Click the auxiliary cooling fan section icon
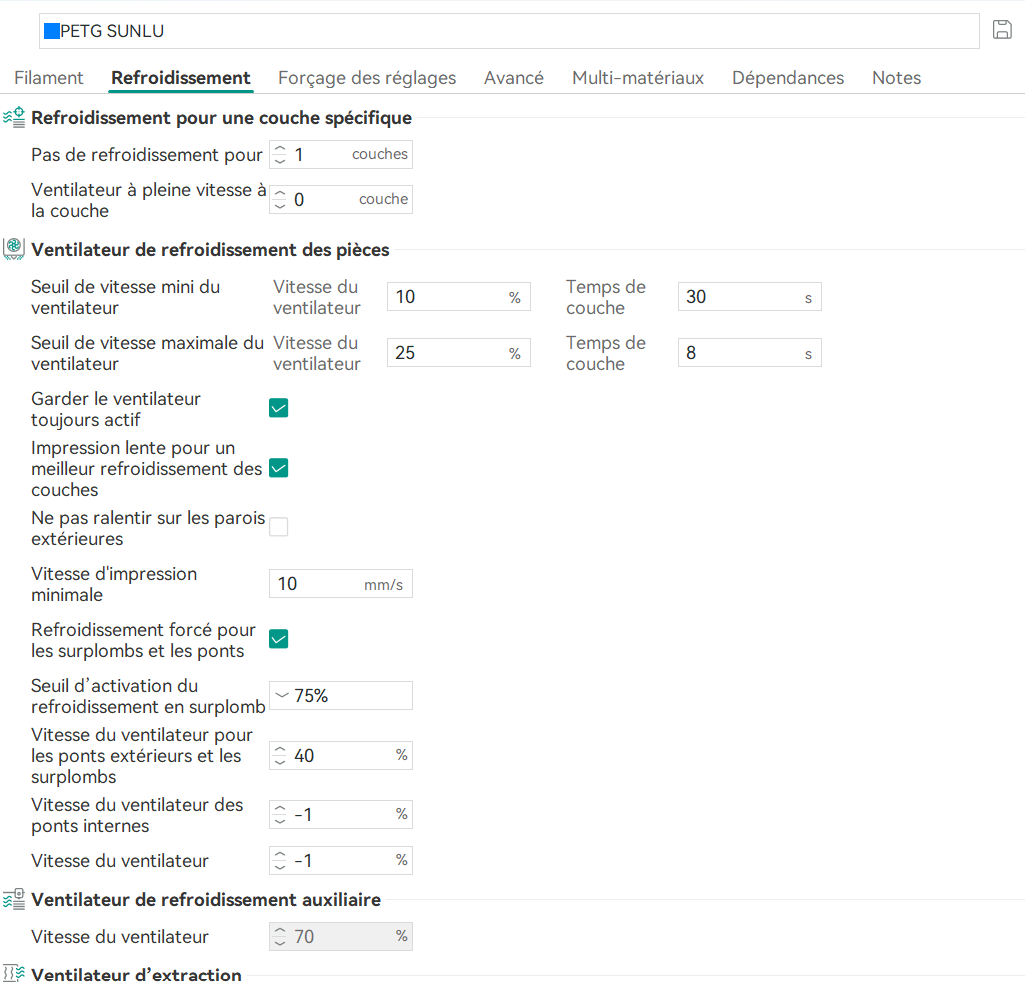 14,900
